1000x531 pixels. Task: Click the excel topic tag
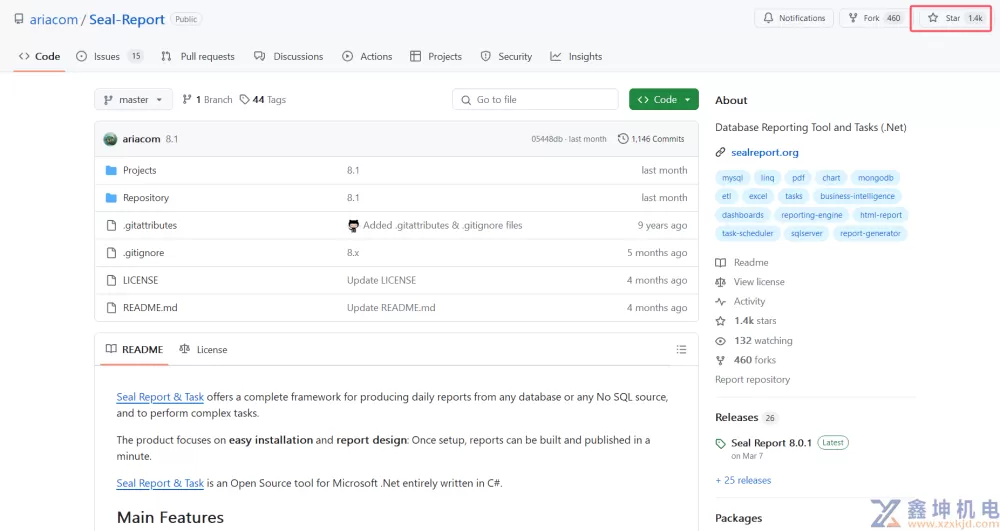pyautogui.click(x=758, y=197)
